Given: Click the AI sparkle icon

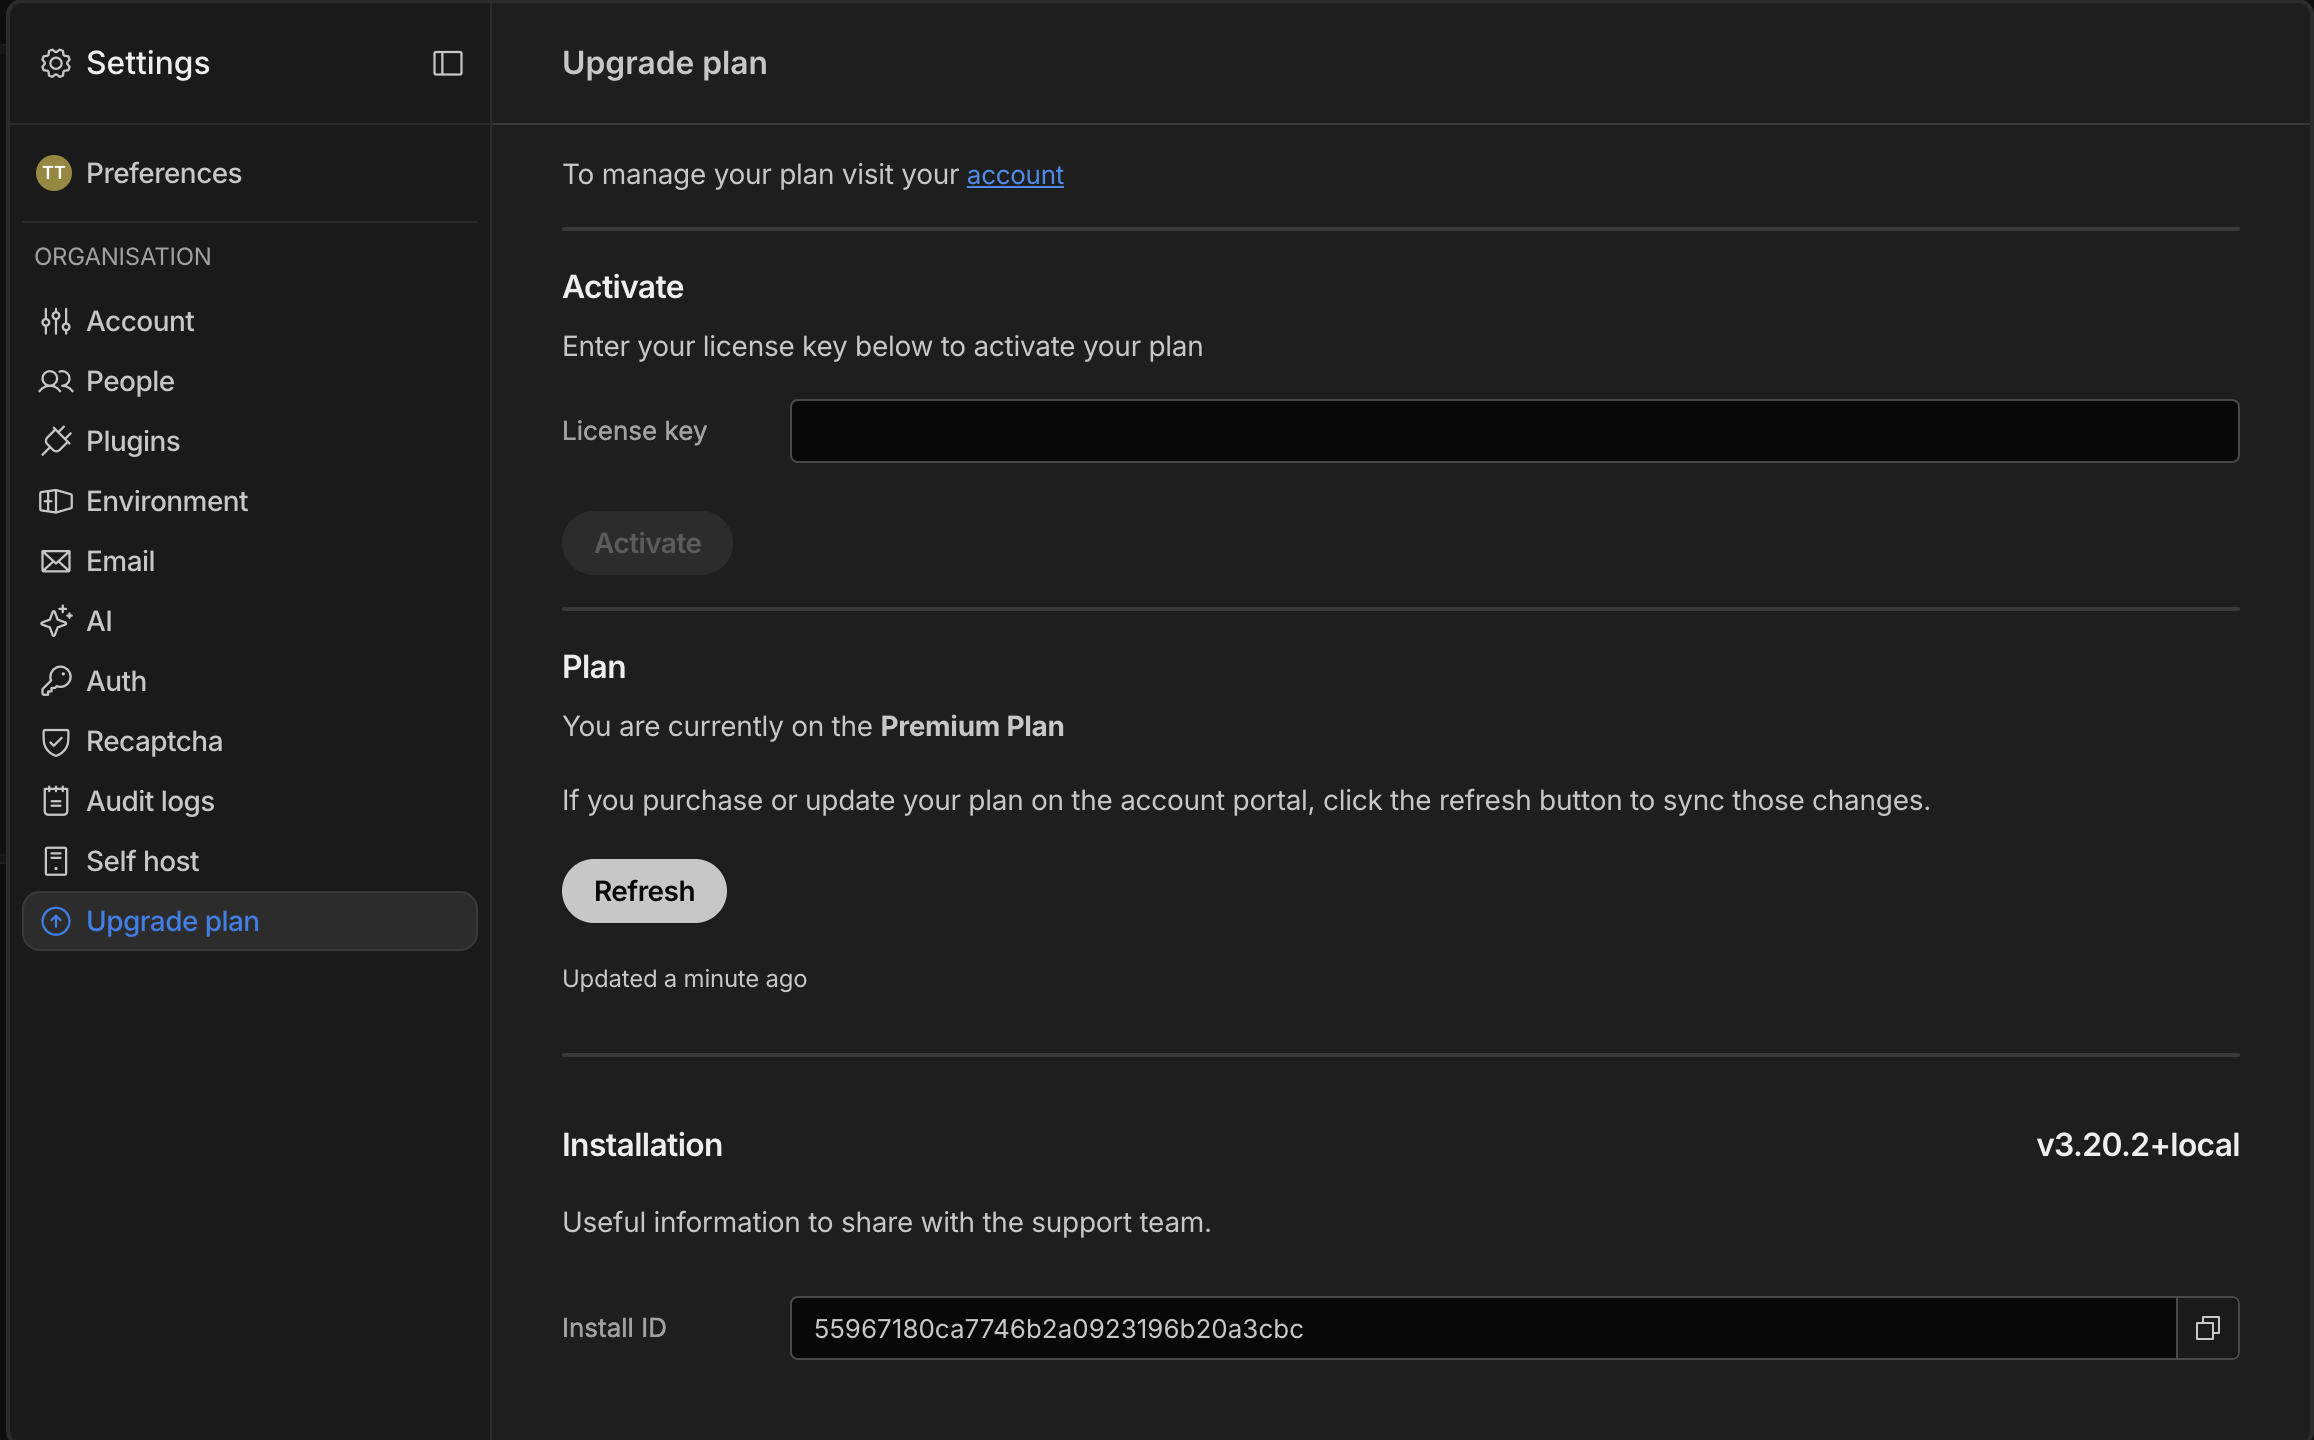Looking at the screenshot, I should coord(56,621).
